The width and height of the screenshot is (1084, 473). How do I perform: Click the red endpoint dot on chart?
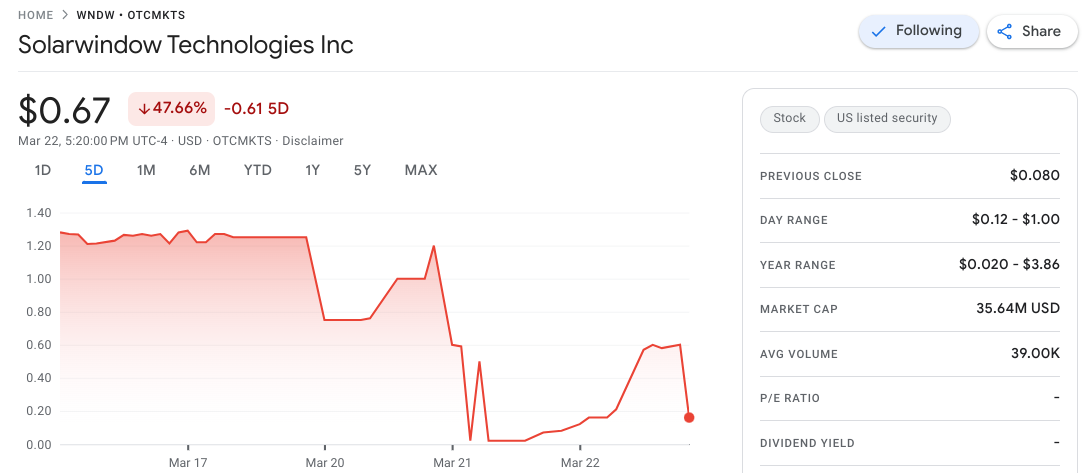pos(689,417)
